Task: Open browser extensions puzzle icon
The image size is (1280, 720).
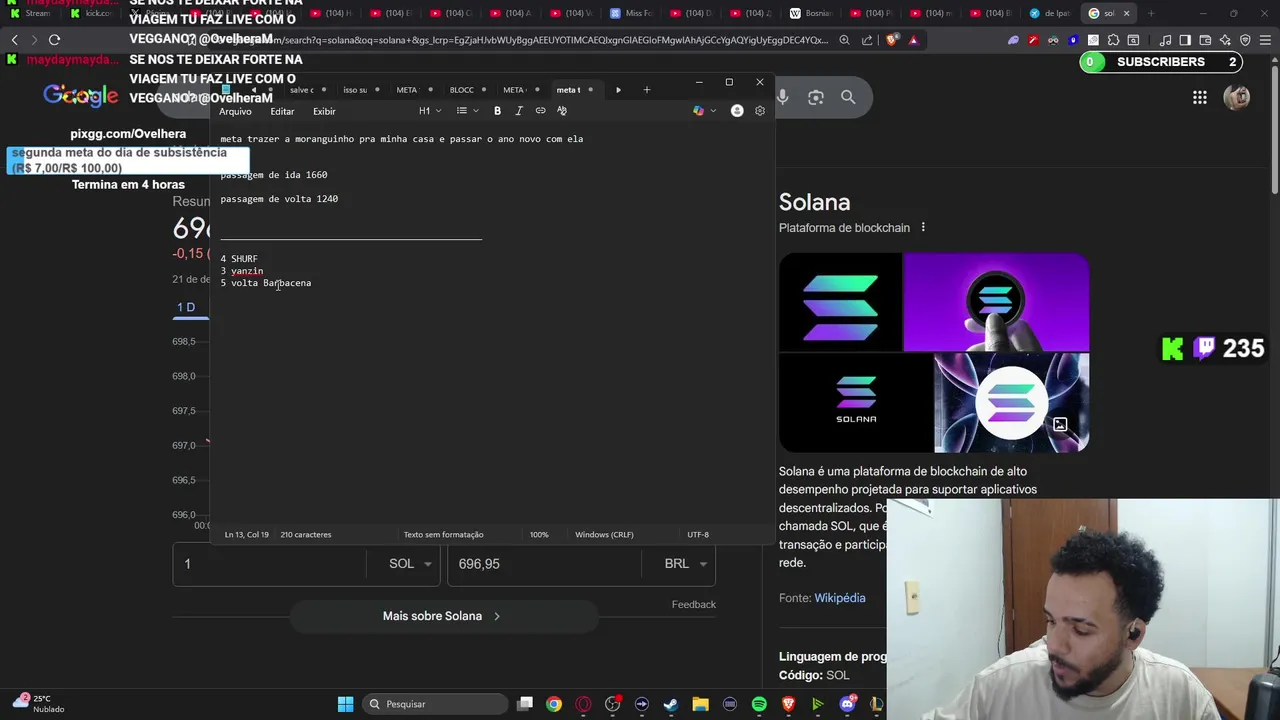Action: coord(1113,40)
